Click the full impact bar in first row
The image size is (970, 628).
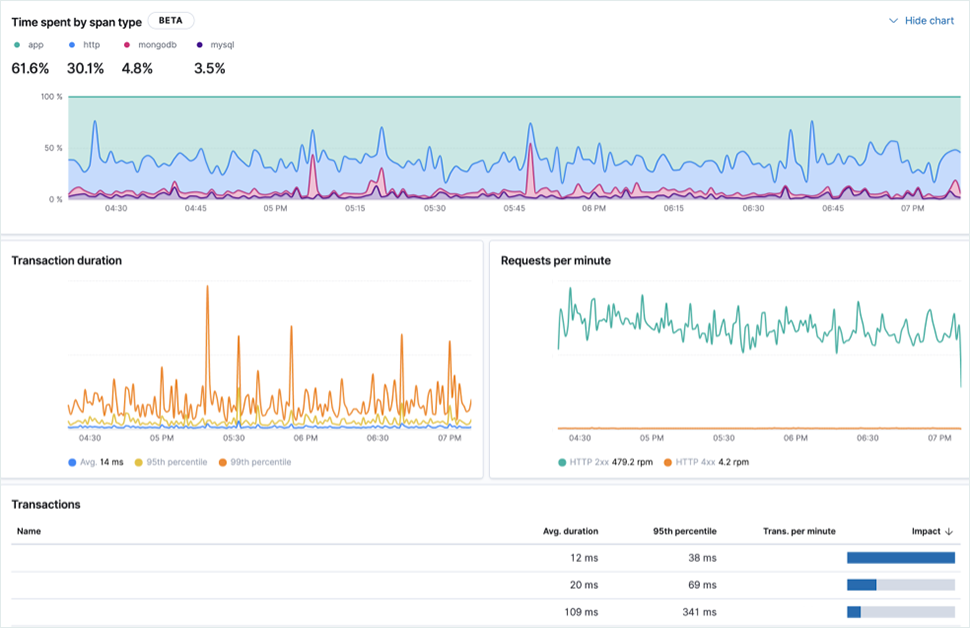pyautogui.click(x=900, y=558)
